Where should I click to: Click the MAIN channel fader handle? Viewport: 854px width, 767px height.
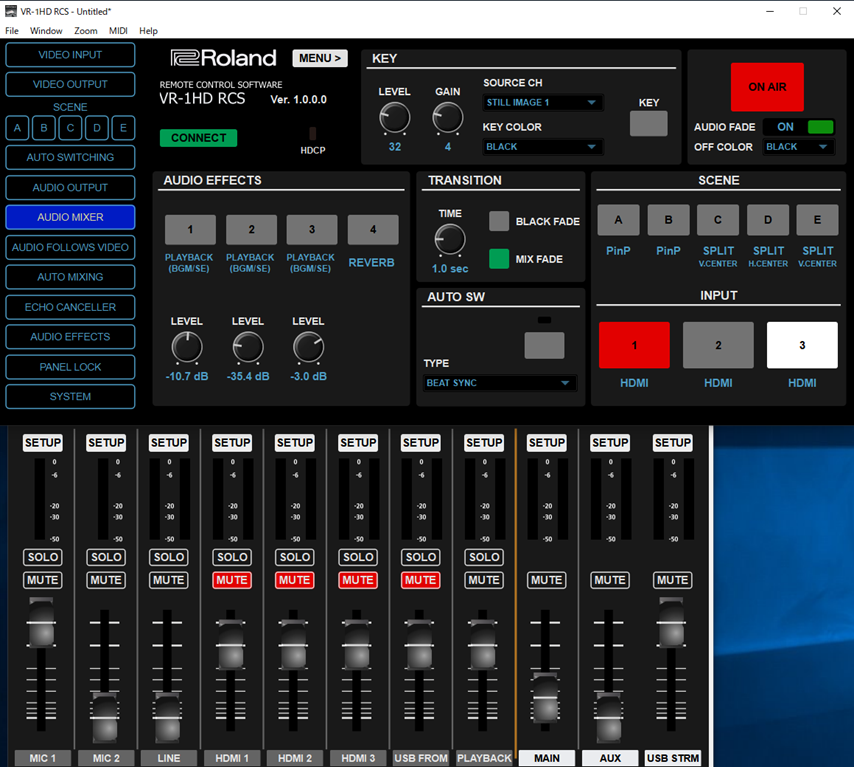[x=545, y=698]
